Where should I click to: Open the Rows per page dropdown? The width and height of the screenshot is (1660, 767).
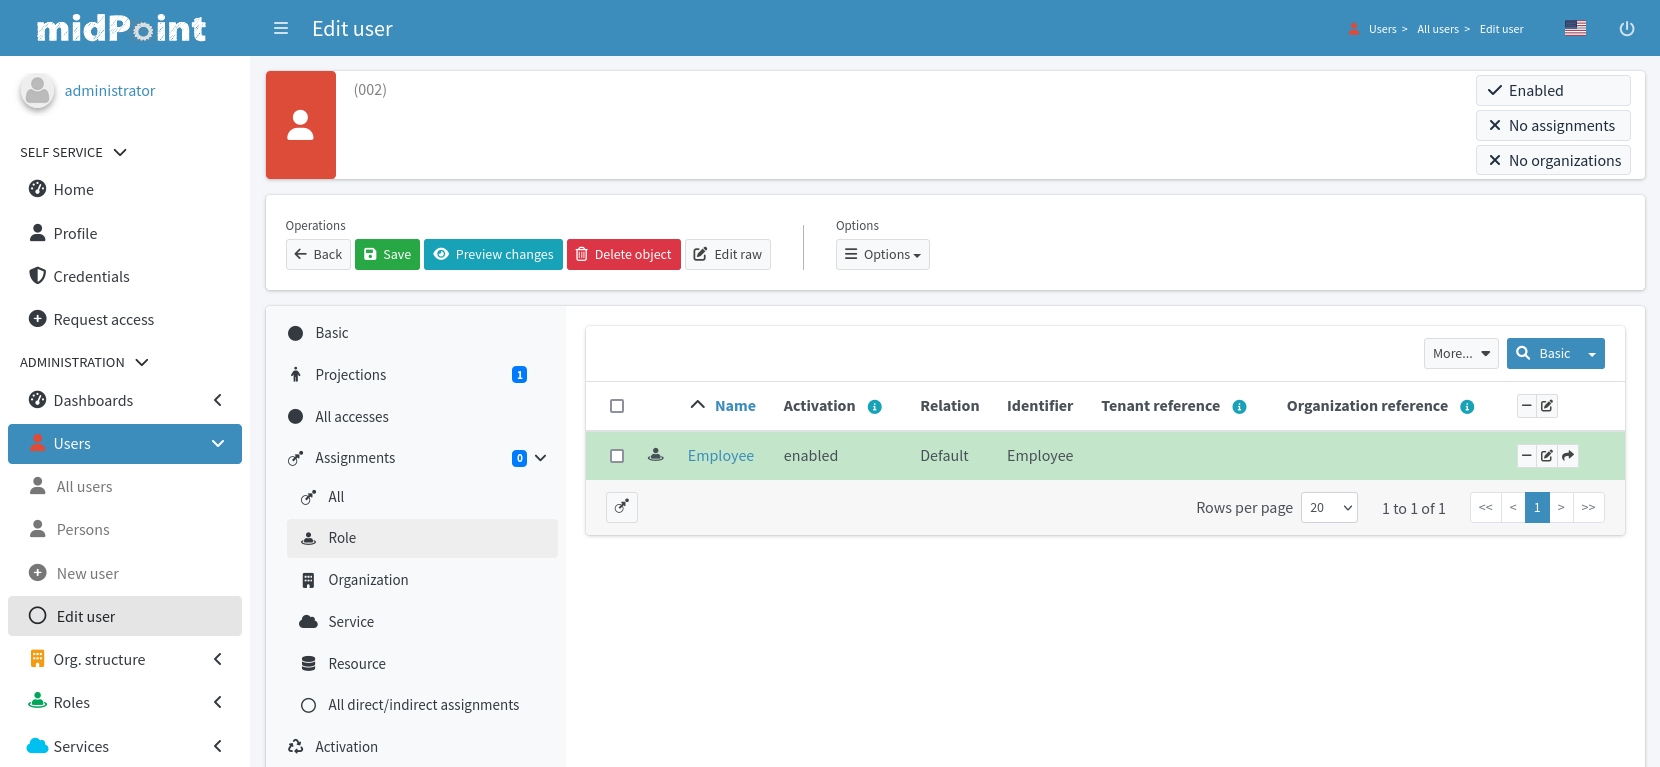(1329, 508)
